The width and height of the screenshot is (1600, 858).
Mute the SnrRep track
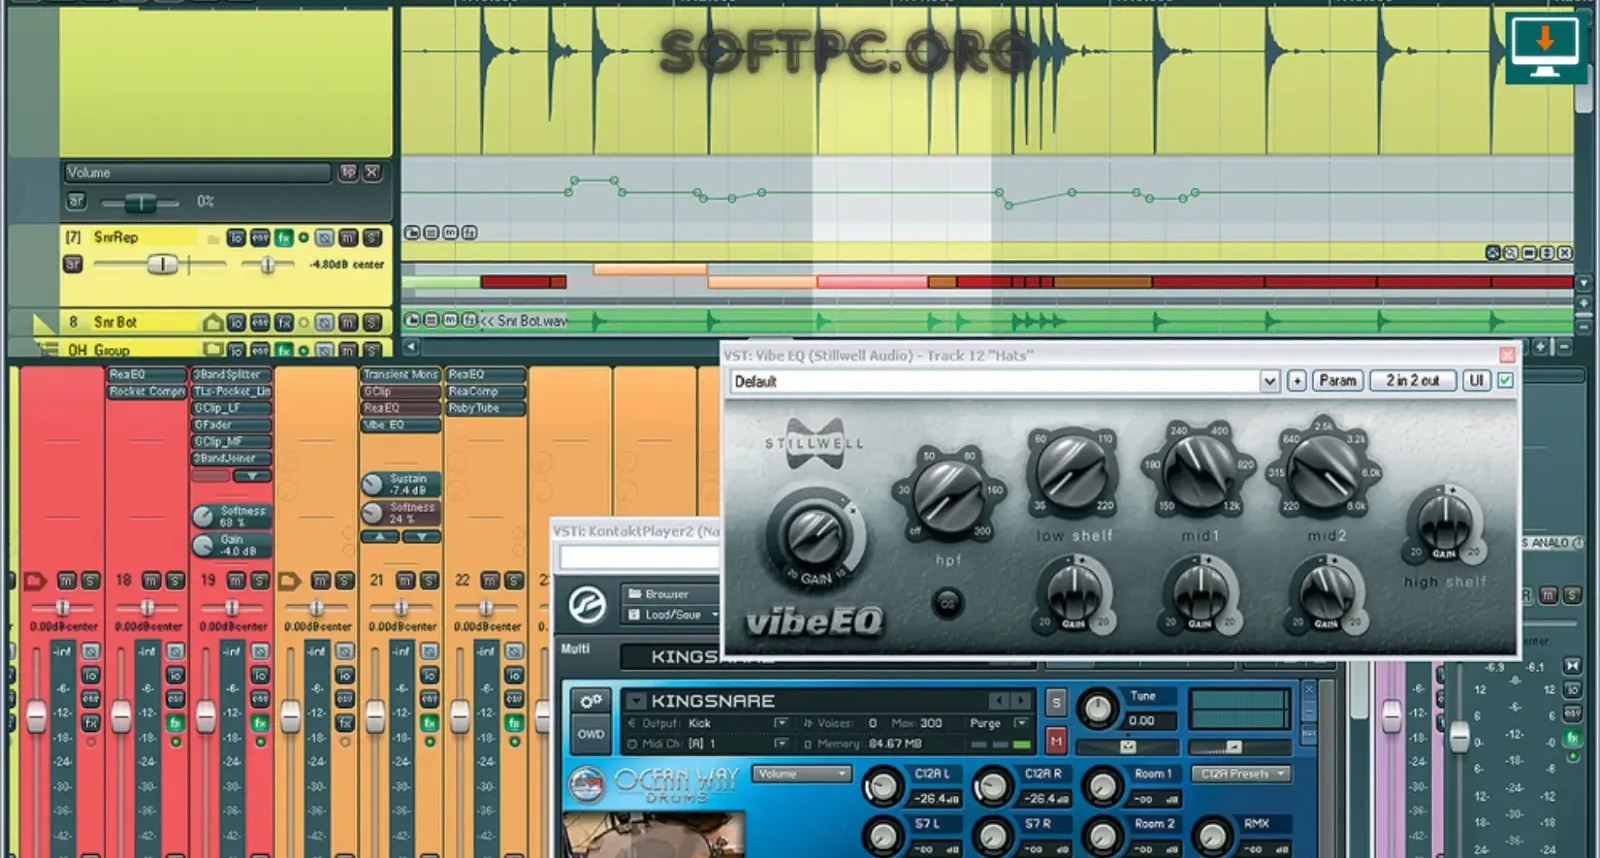pyautogui.click(x=348, y=238)
